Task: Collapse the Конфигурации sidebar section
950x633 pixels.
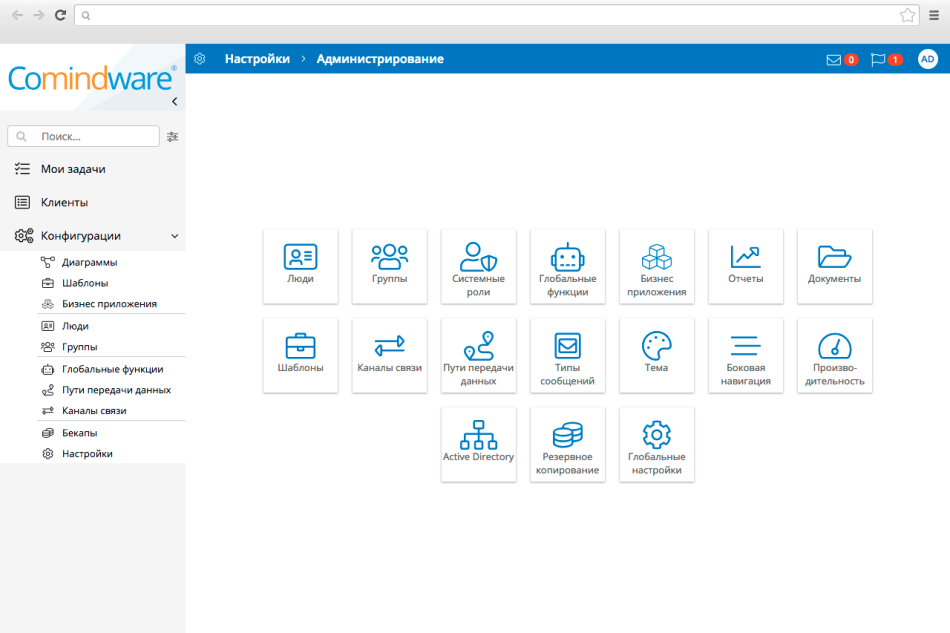Action: click(x=175, y=236)
